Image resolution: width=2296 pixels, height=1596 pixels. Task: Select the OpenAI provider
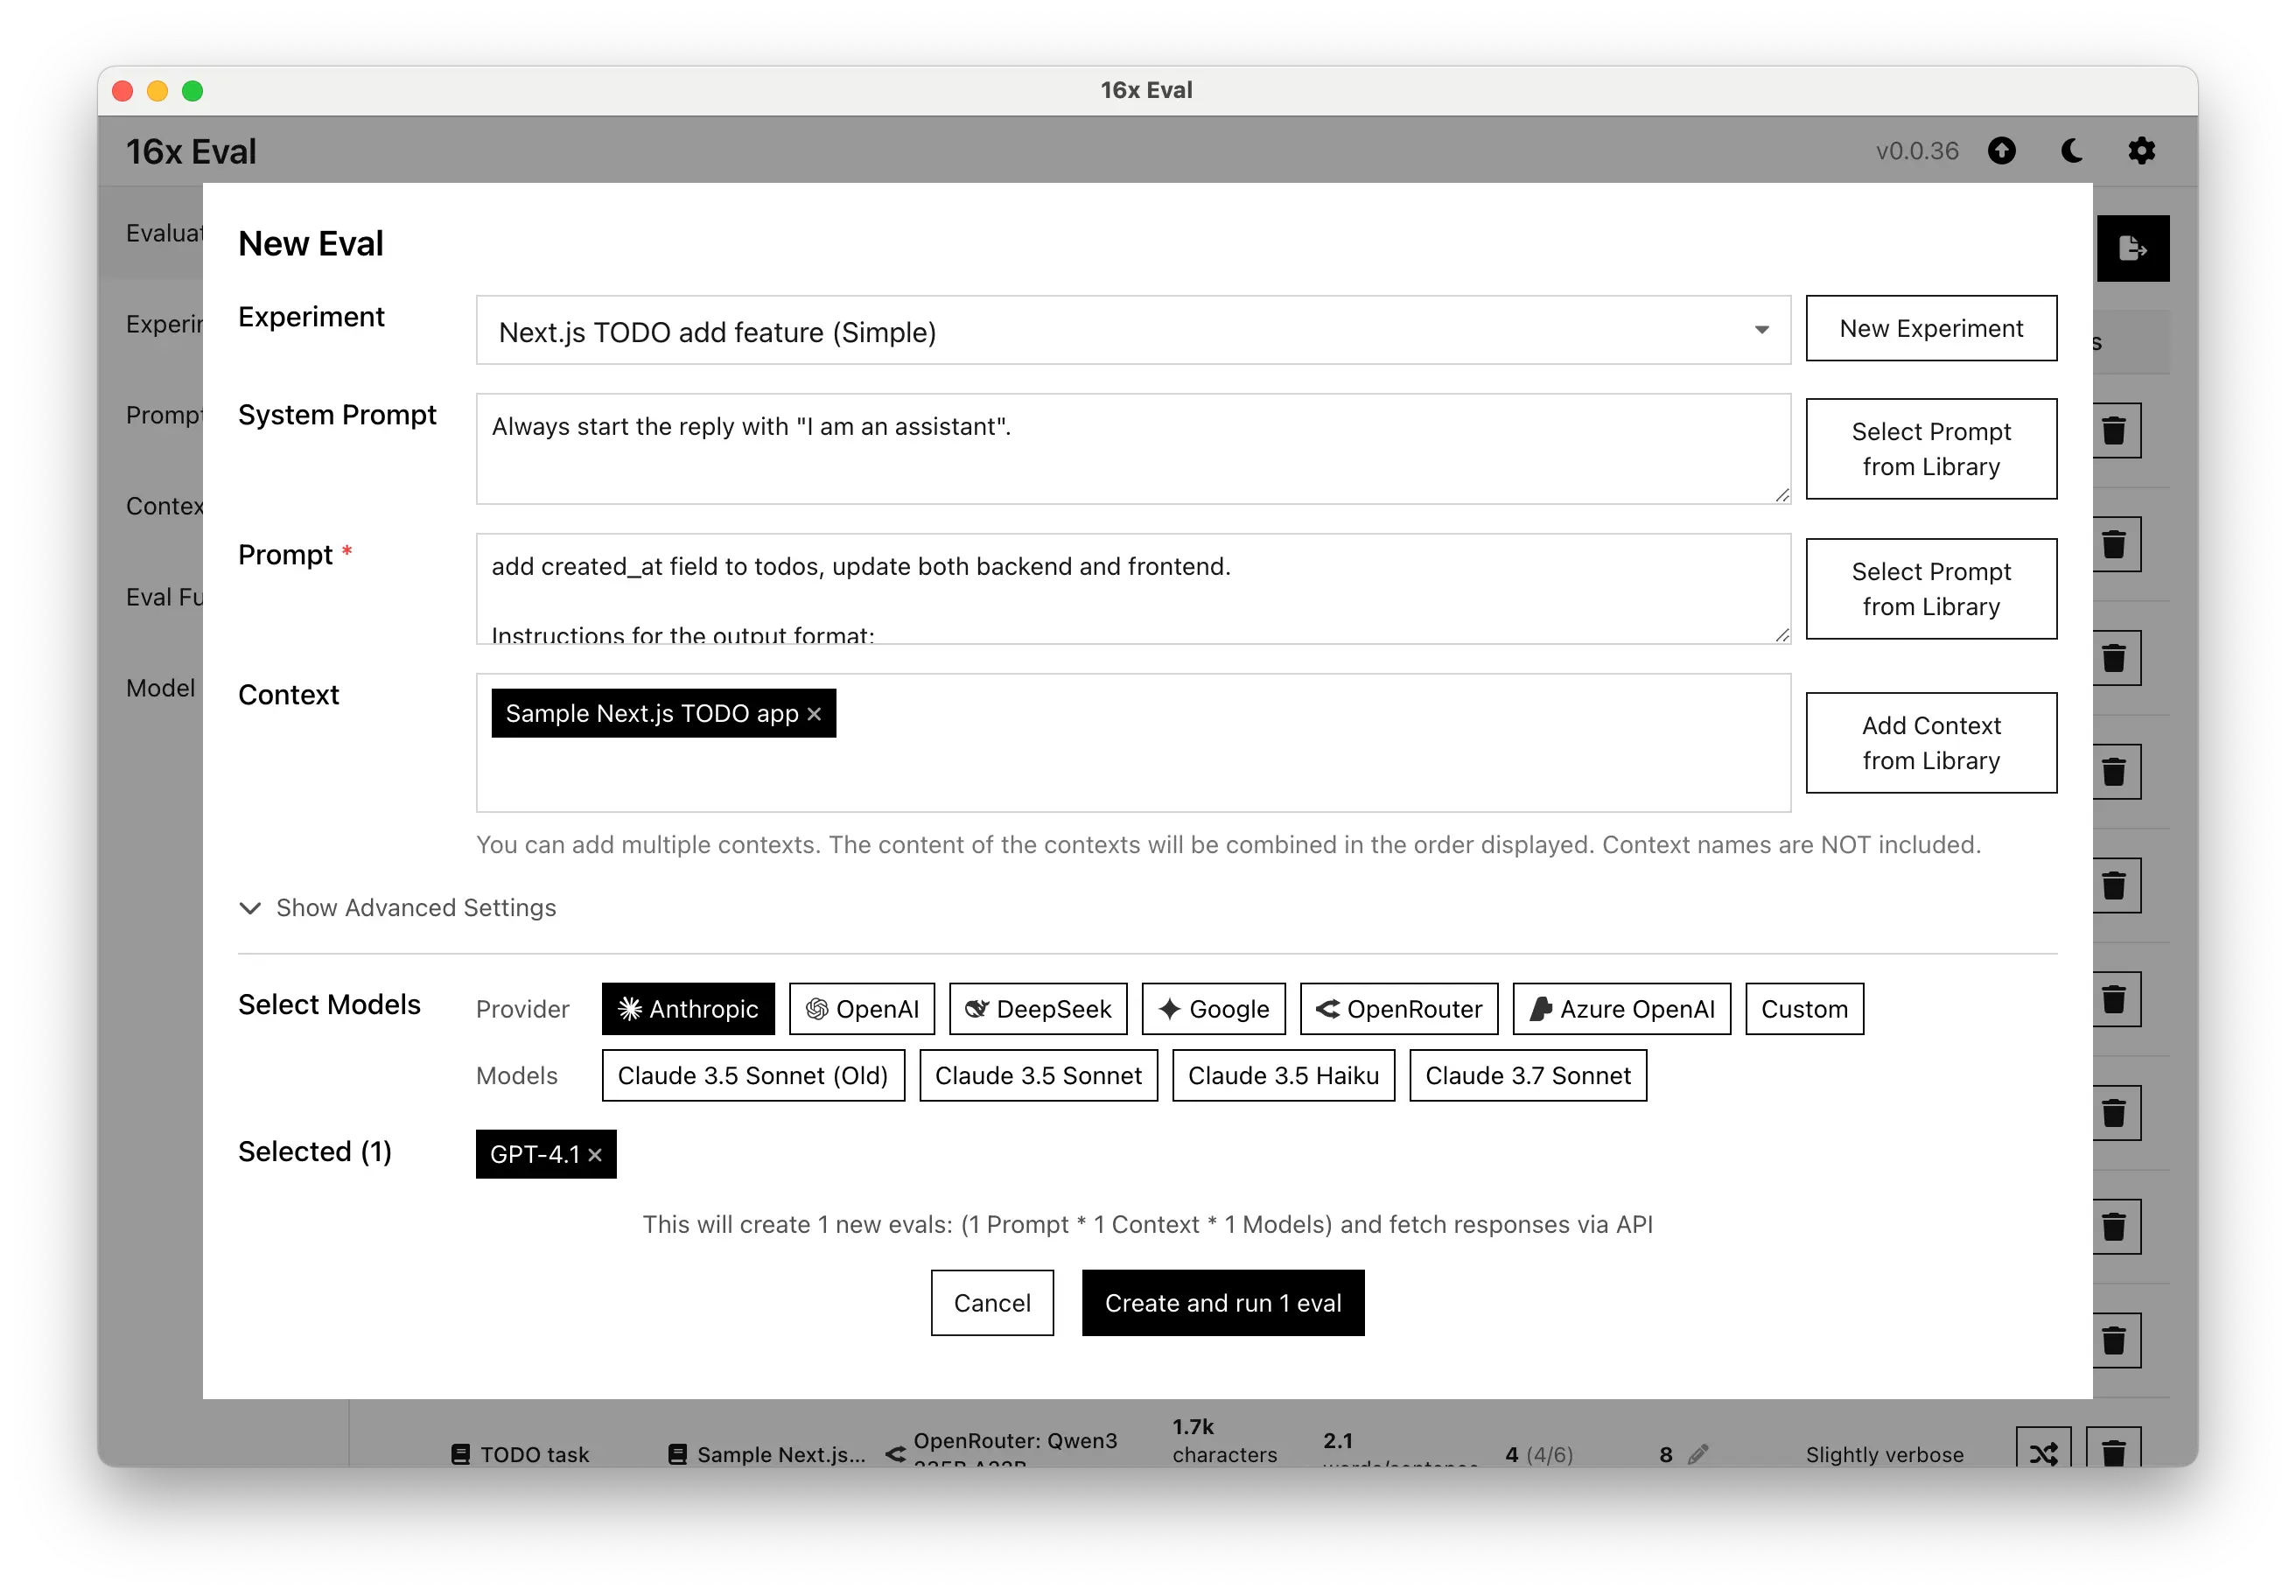coord(862,1009)
